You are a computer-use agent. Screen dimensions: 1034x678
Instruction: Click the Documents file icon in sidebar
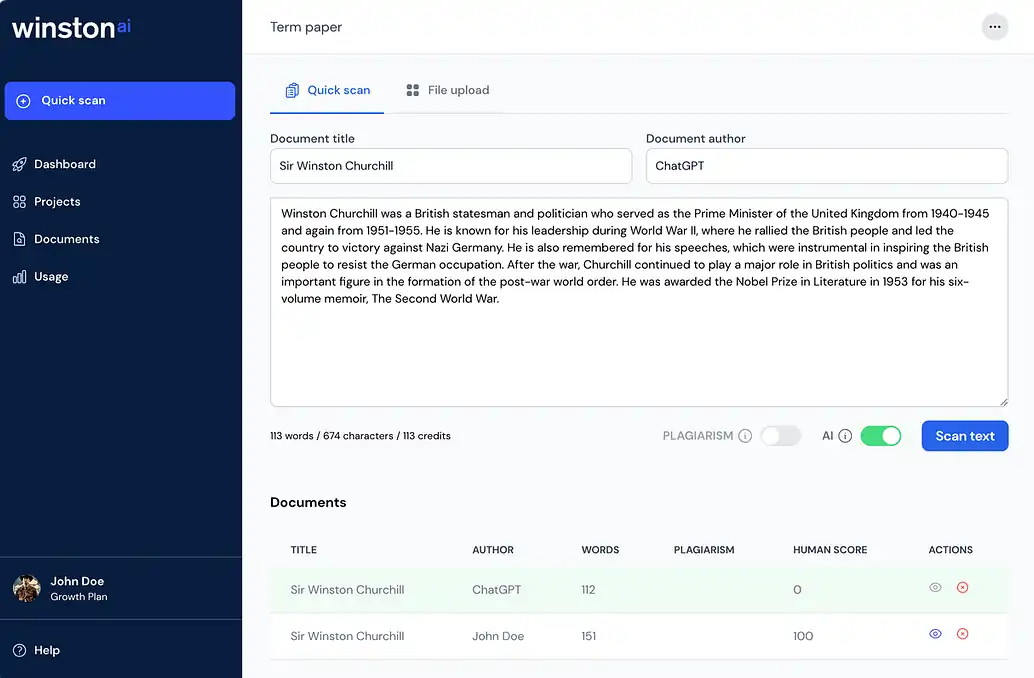20,239
